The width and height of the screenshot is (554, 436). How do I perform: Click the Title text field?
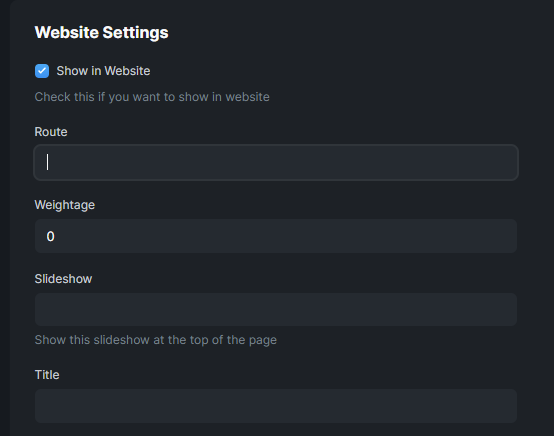point(276,406)
